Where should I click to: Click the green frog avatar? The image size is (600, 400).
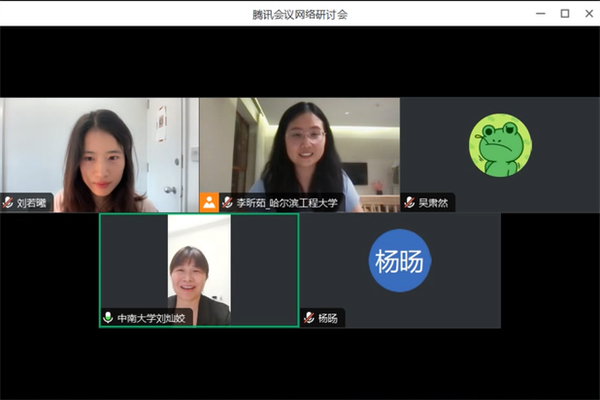[499, 146]
